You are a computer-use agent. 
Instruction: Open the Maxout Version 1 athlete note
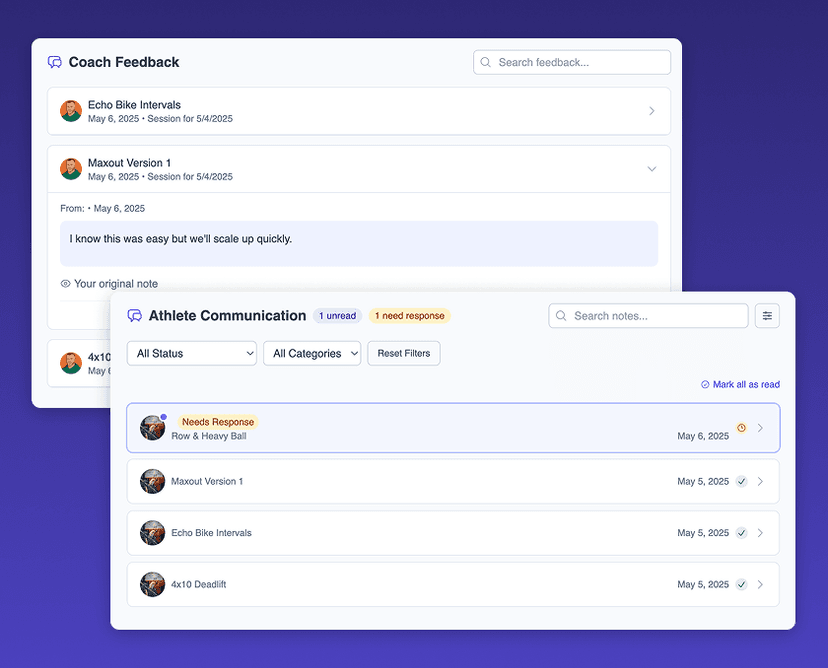[x=453, y=481]
